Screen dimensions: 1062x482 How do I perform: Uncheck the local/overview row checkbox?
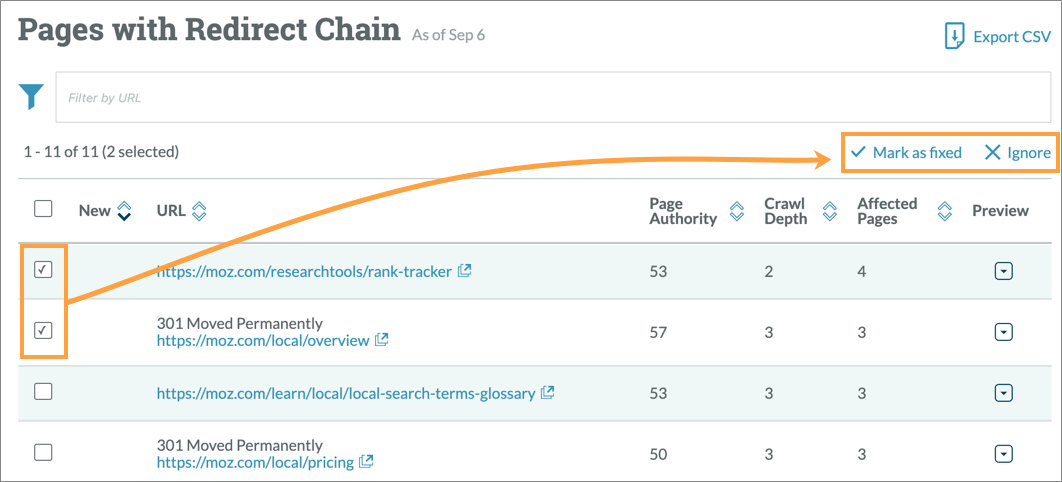click(x=43, y=331)
